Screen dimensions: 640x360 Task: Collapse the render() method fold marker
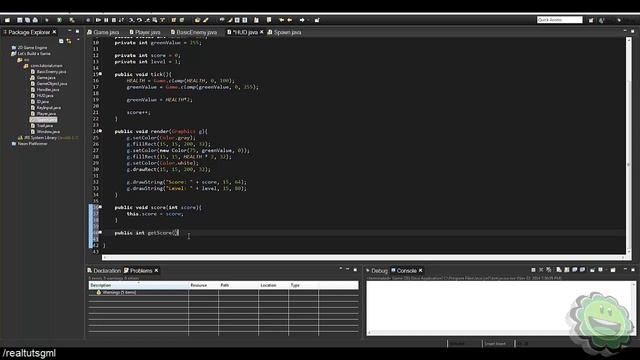[100, 131]
